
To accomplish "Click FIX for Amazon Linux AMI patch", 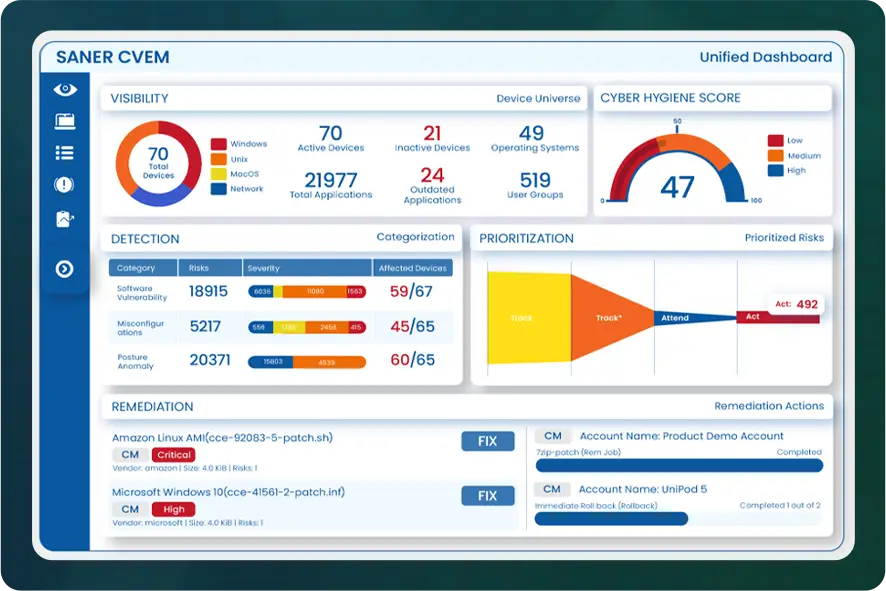I will pos(487,441).
